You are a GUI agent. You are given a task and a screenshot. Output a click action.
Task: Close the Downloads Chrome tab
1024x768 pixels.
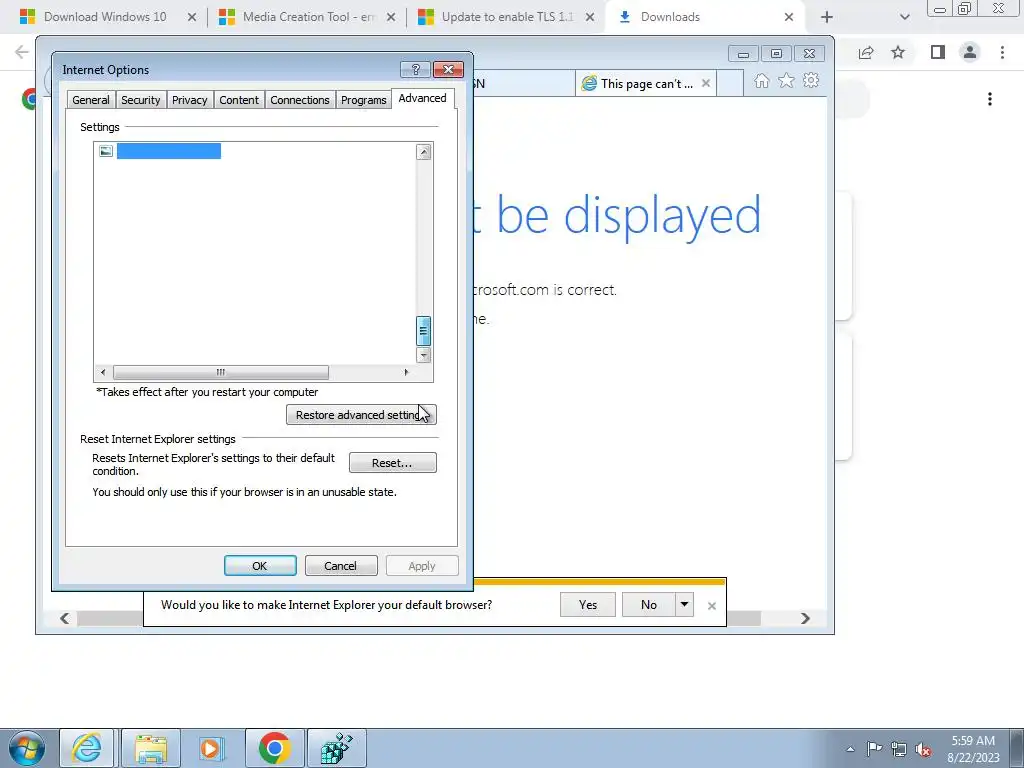[789, 17]
